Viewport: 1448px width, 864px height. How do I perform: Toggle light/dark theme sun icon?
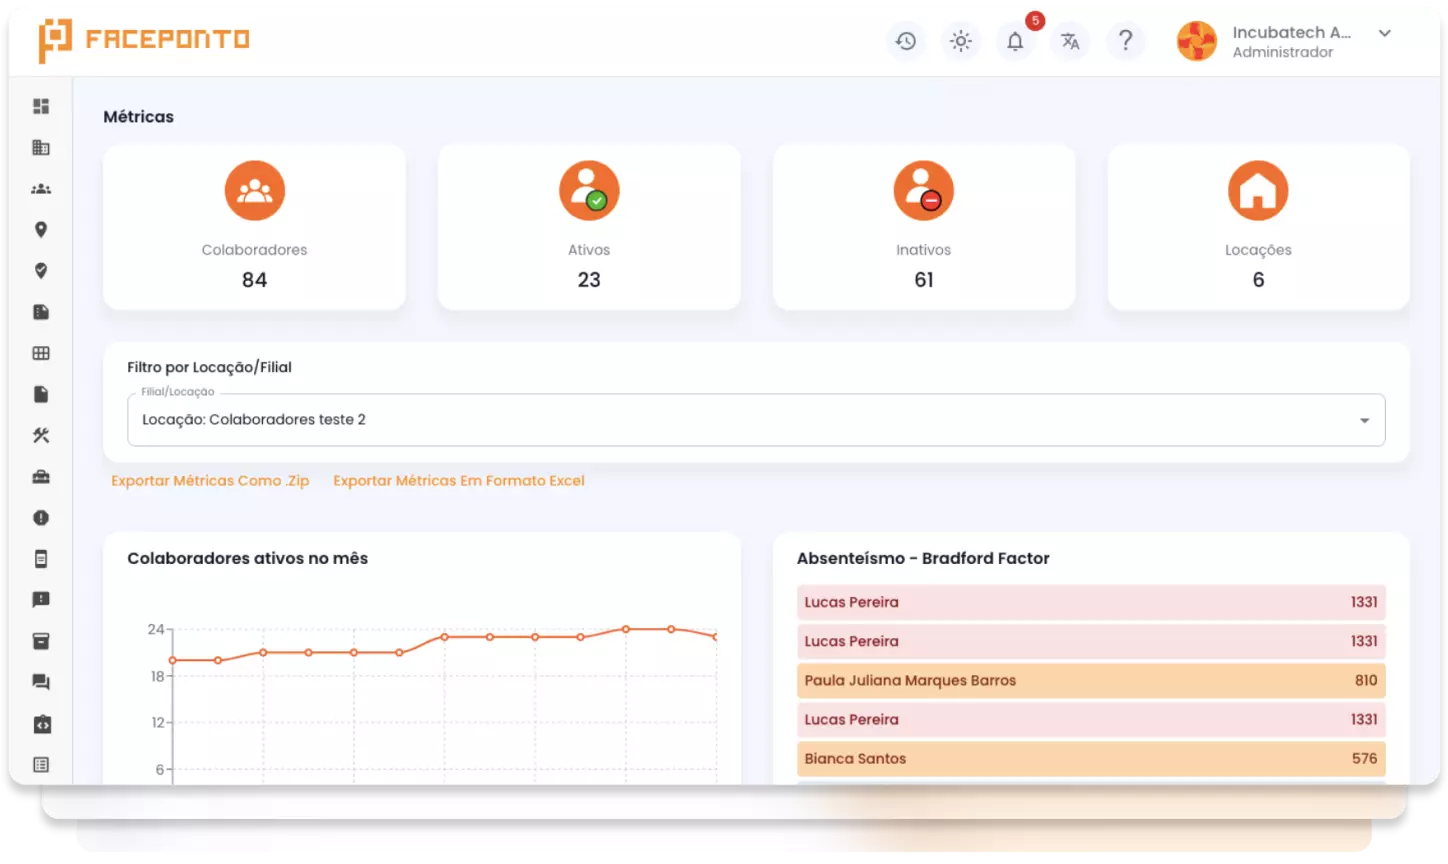pyautogui.click(x=960, y=41)
